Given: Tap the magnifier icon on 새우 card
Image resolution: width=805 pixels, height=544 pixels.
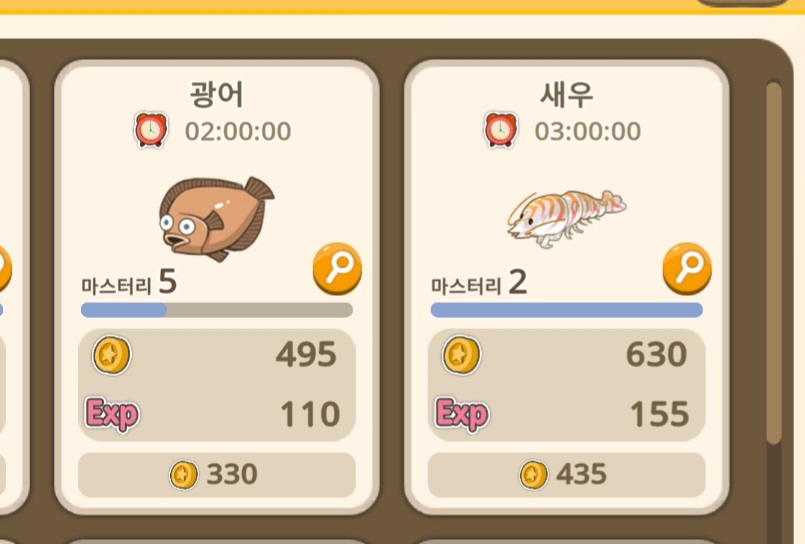Looking at the screenshot, I should coord(687,269).
